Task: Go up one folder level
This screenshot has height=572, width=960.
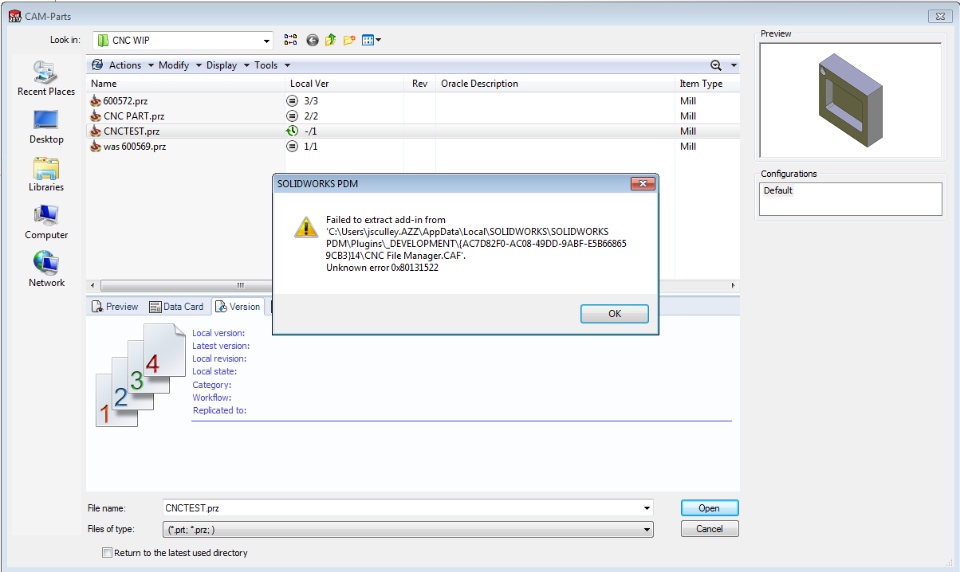Action: tap(331, 40)
